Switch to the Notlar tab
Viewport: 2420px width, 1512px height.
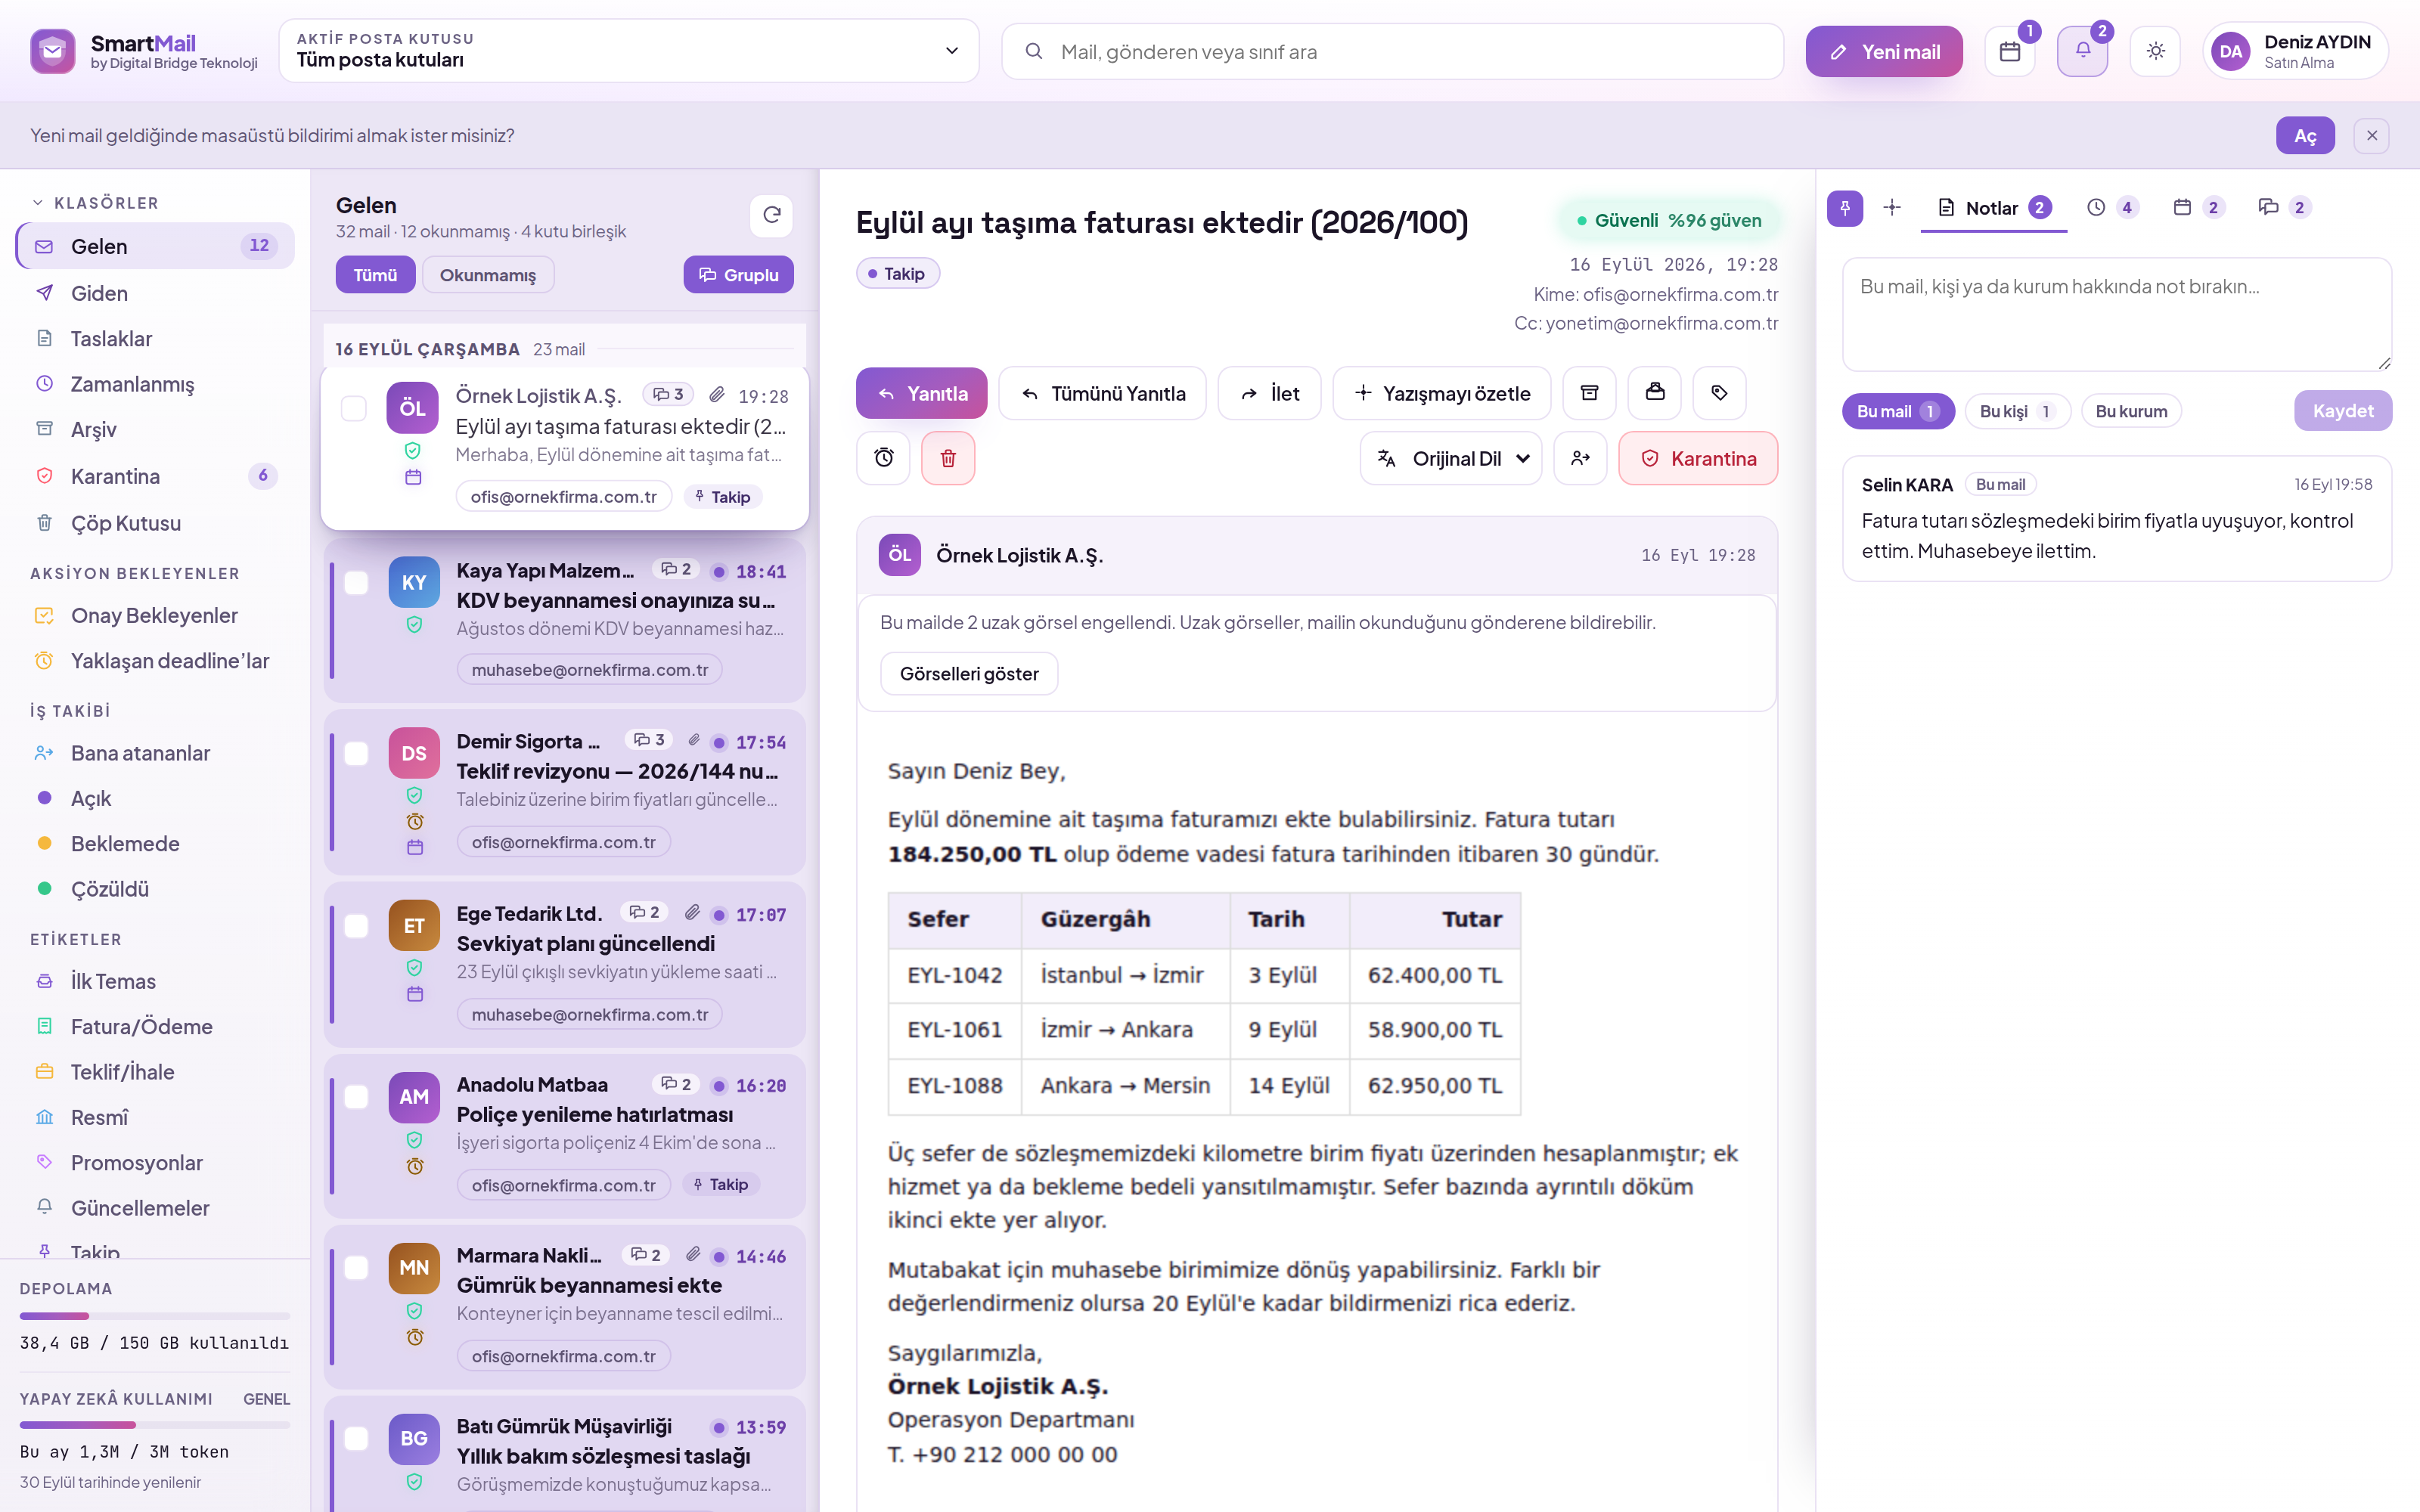pyautogui.click(x=1994, y=208)
